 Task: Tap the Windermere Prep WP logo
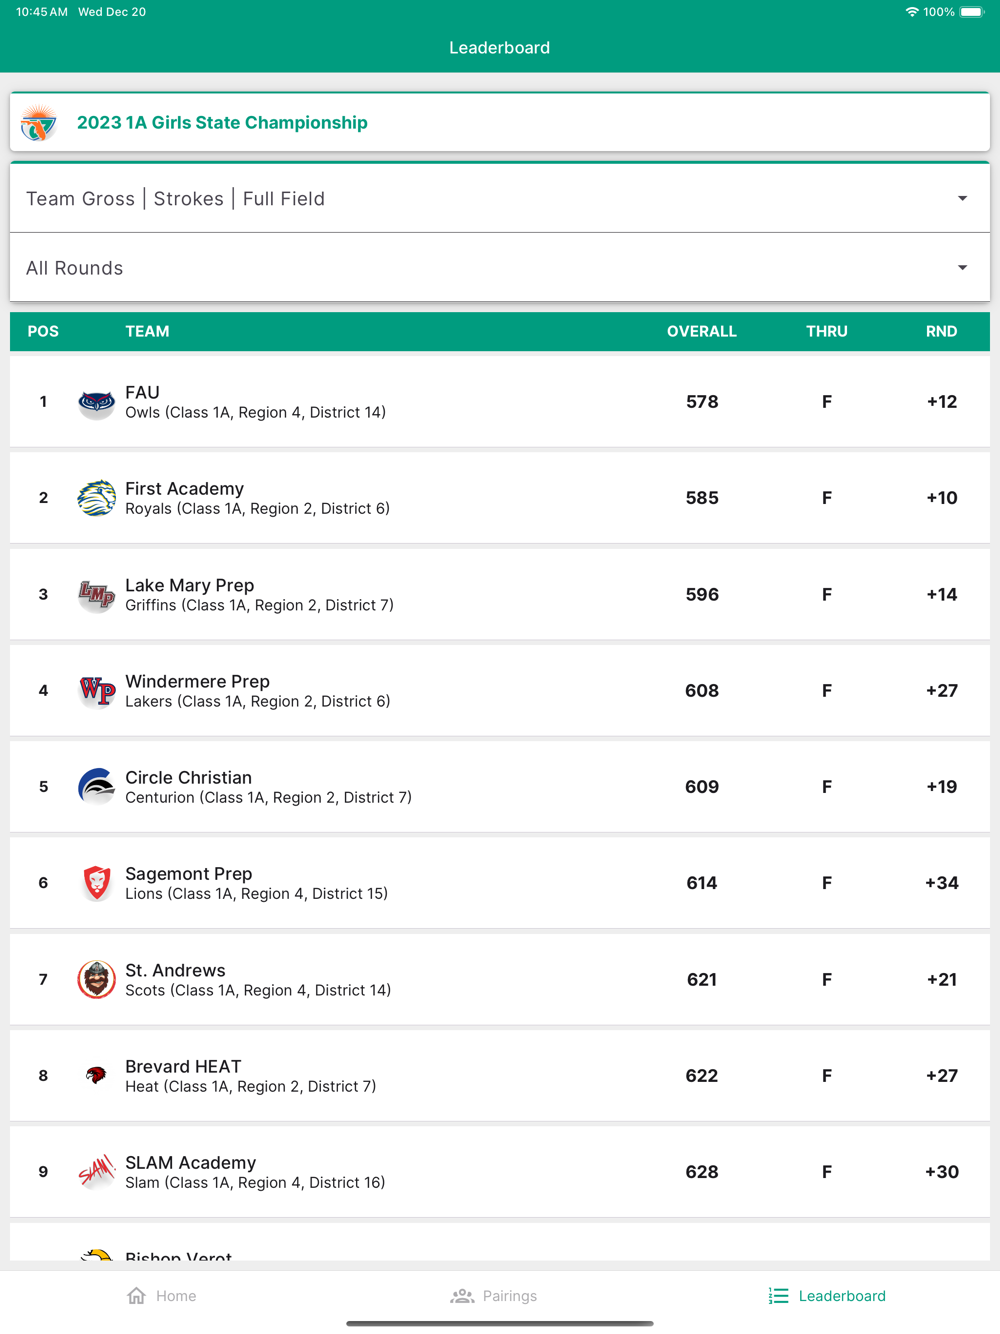(x=96, y=691)
